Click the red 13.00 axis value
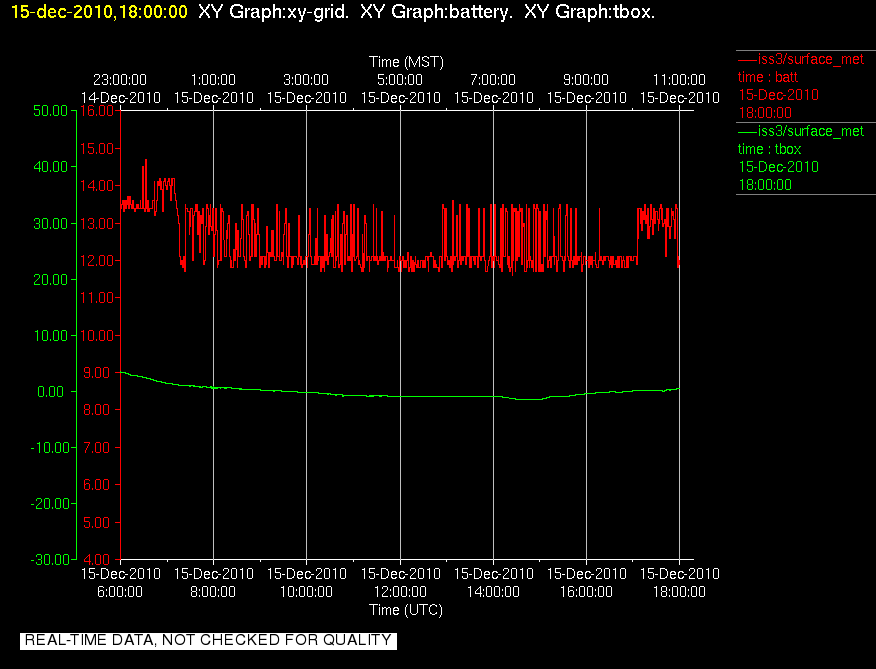 (98, 223)
